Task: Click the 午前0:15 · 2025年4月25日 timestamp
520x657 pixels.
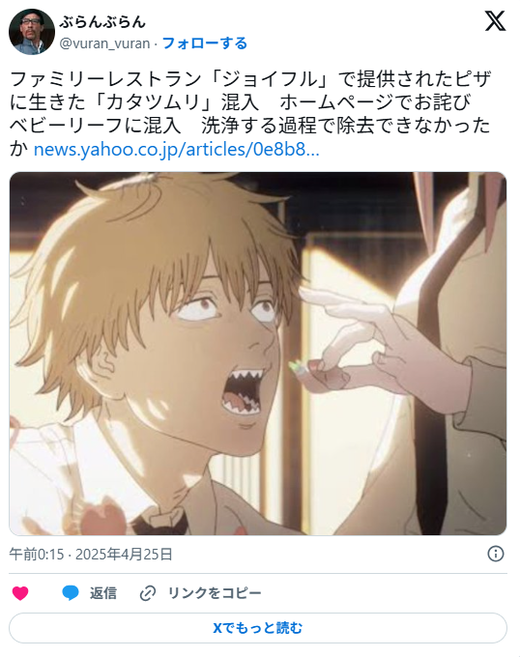Action: [x=91, y=554]
